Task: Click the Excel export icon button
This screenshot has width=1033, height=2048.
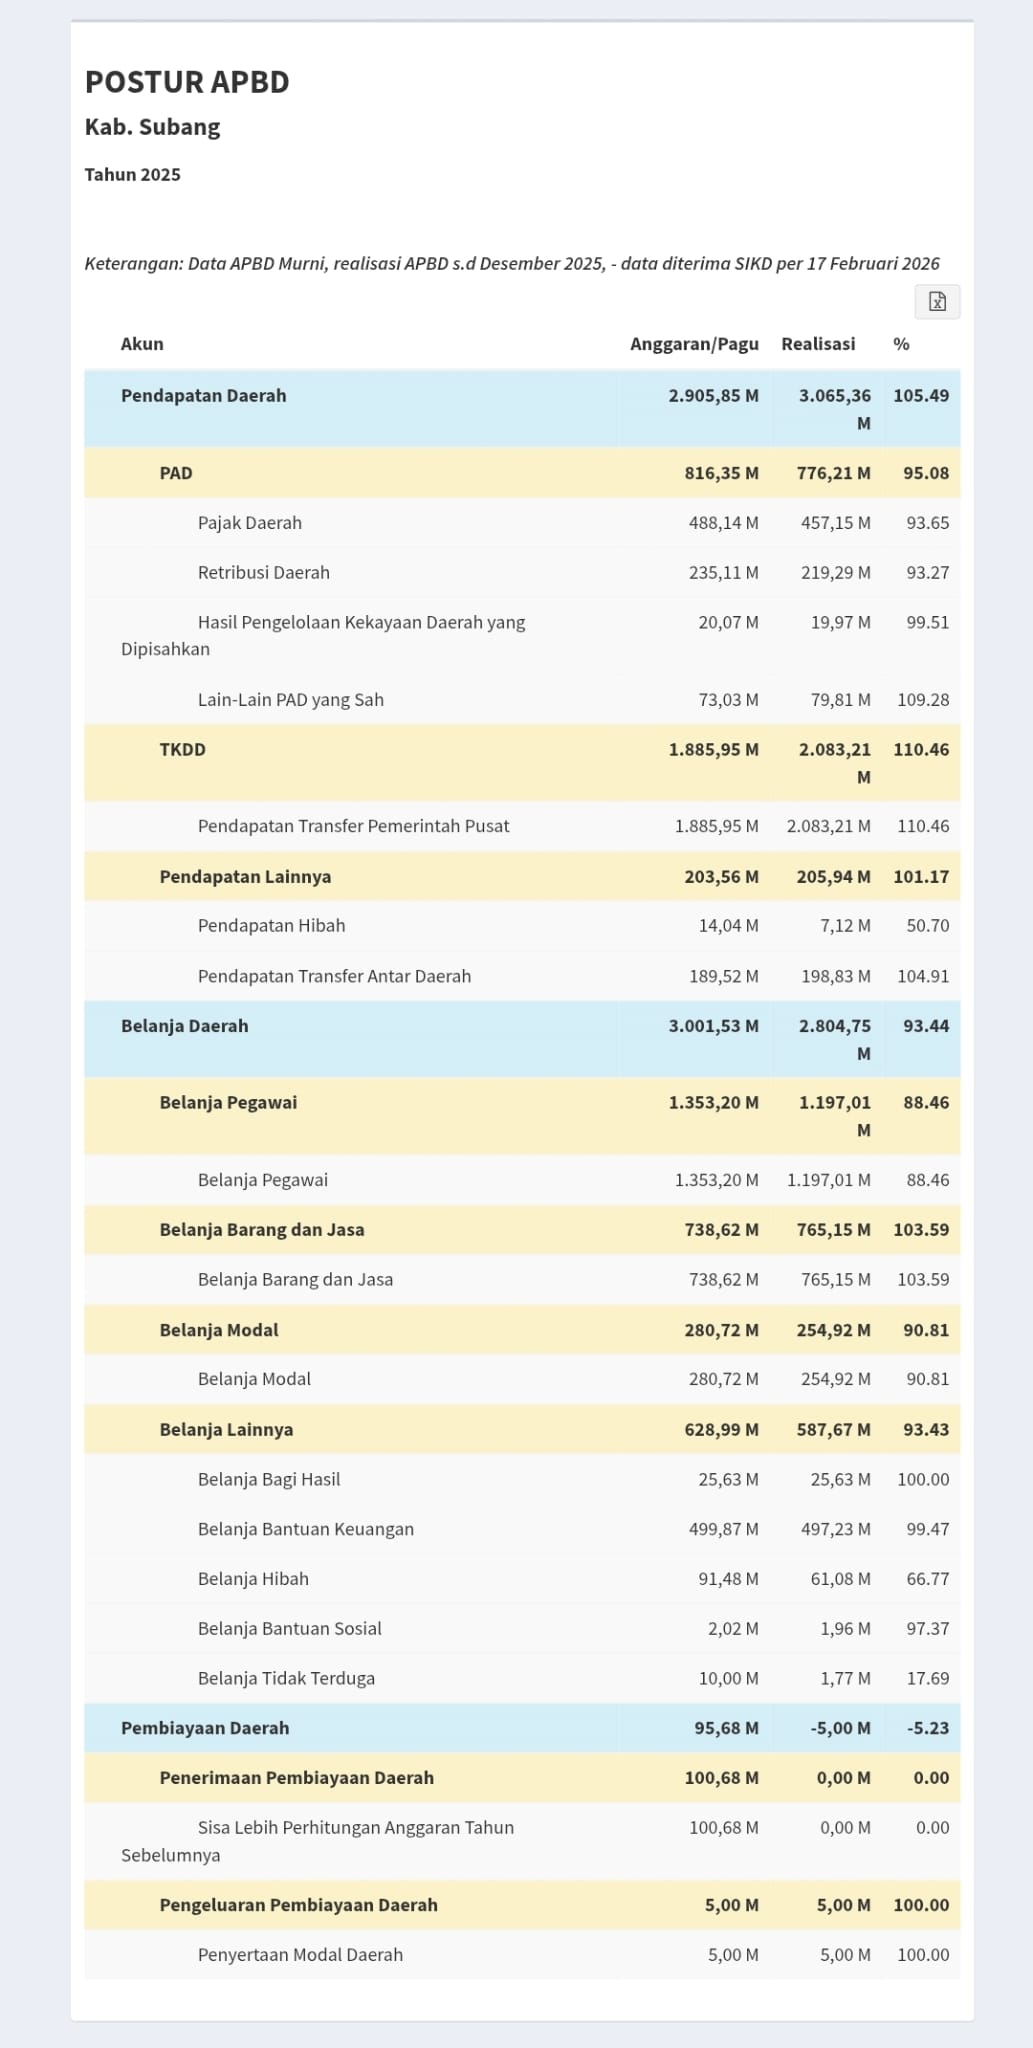Action: tap(937, 302)
